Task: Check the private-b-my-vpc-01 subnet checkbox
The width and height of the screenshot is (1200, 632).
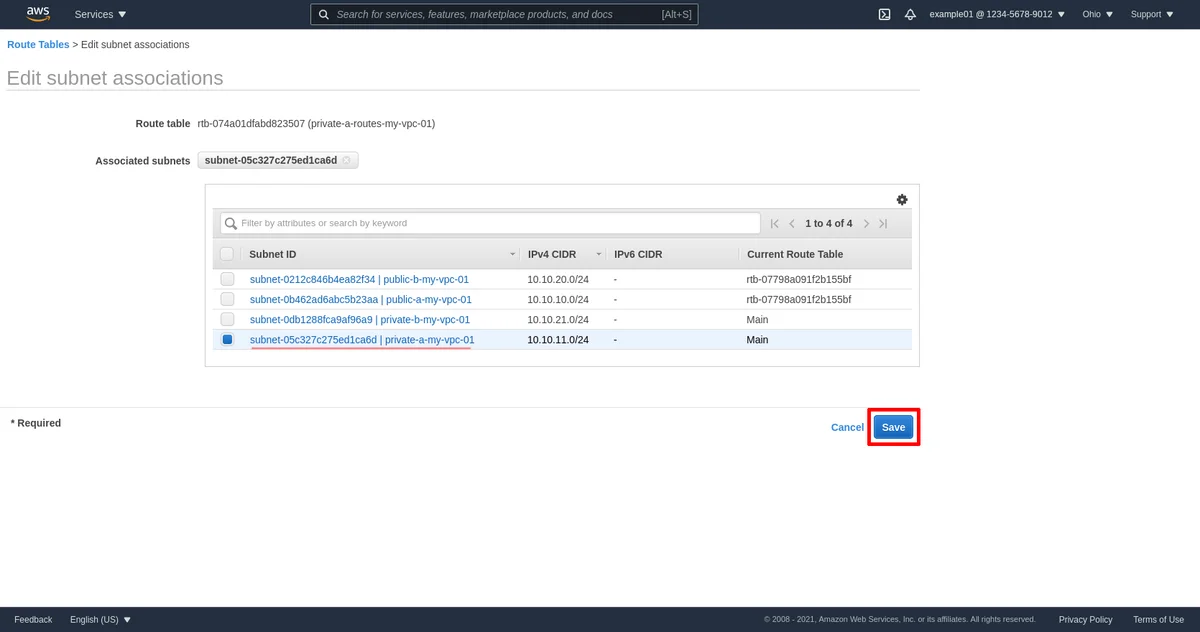Action: (x=227, y=319)
